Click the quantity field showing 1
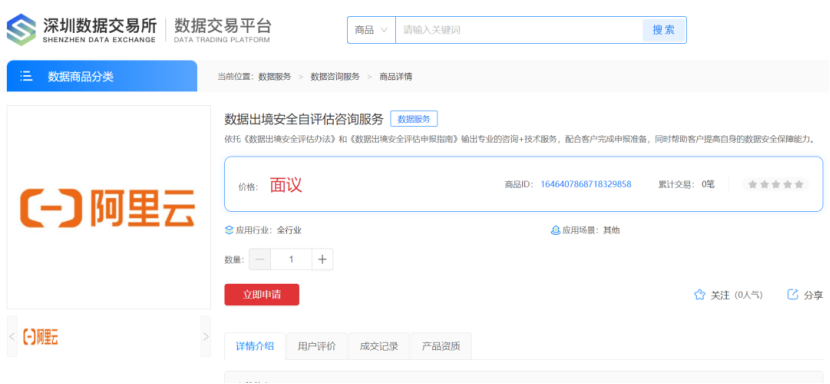The height and width of the screenshot is (384, 830). 291,260
